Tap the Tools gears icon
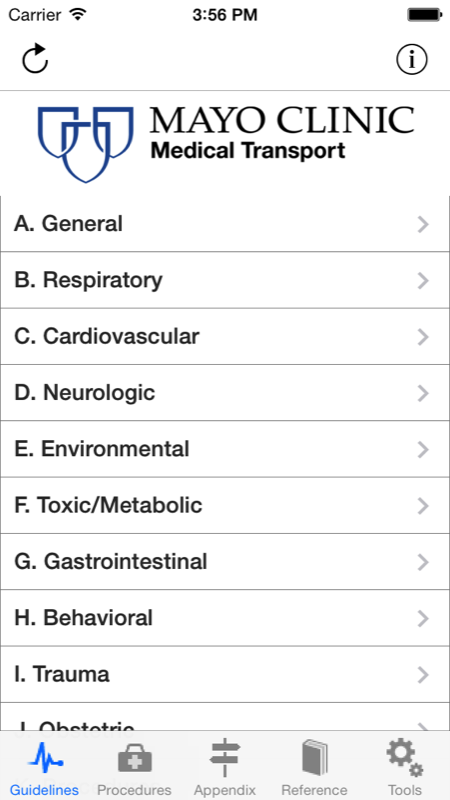Screen dimensions: 450x800 click(x=405, y=758)
